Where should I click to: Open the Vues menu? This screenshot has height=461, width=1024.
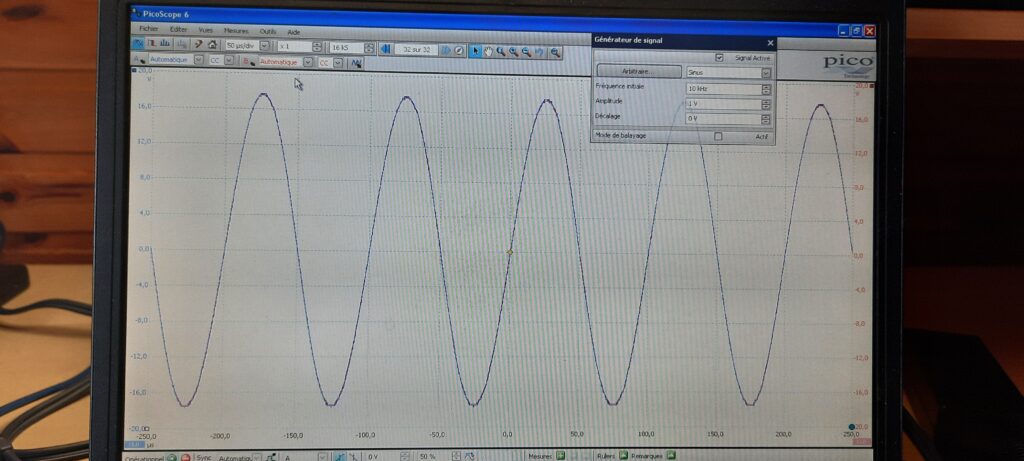[205, 30]
